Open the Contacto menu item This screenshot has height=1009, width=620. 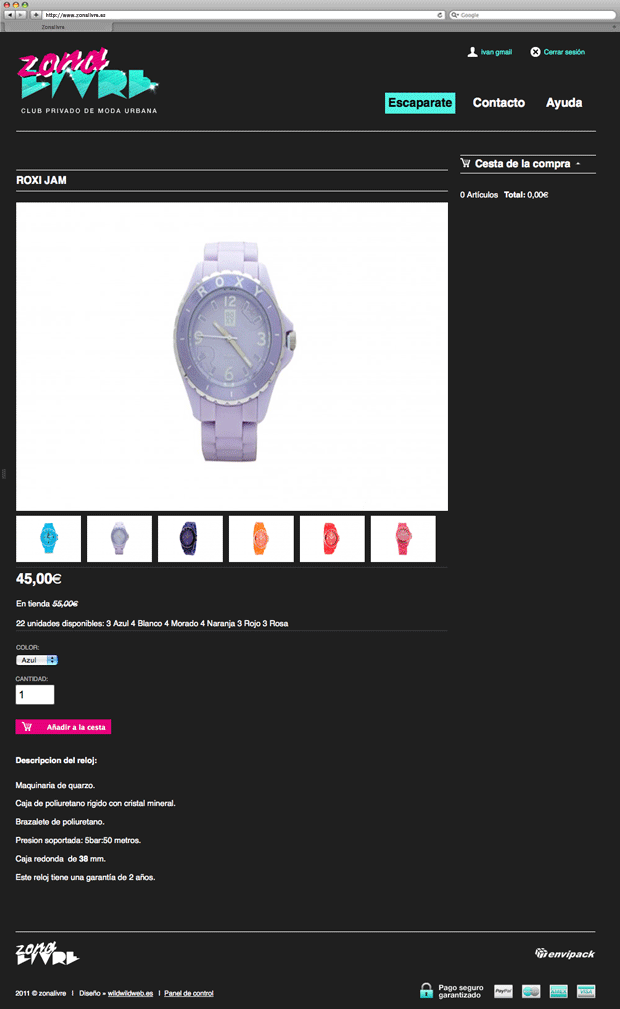498,103
